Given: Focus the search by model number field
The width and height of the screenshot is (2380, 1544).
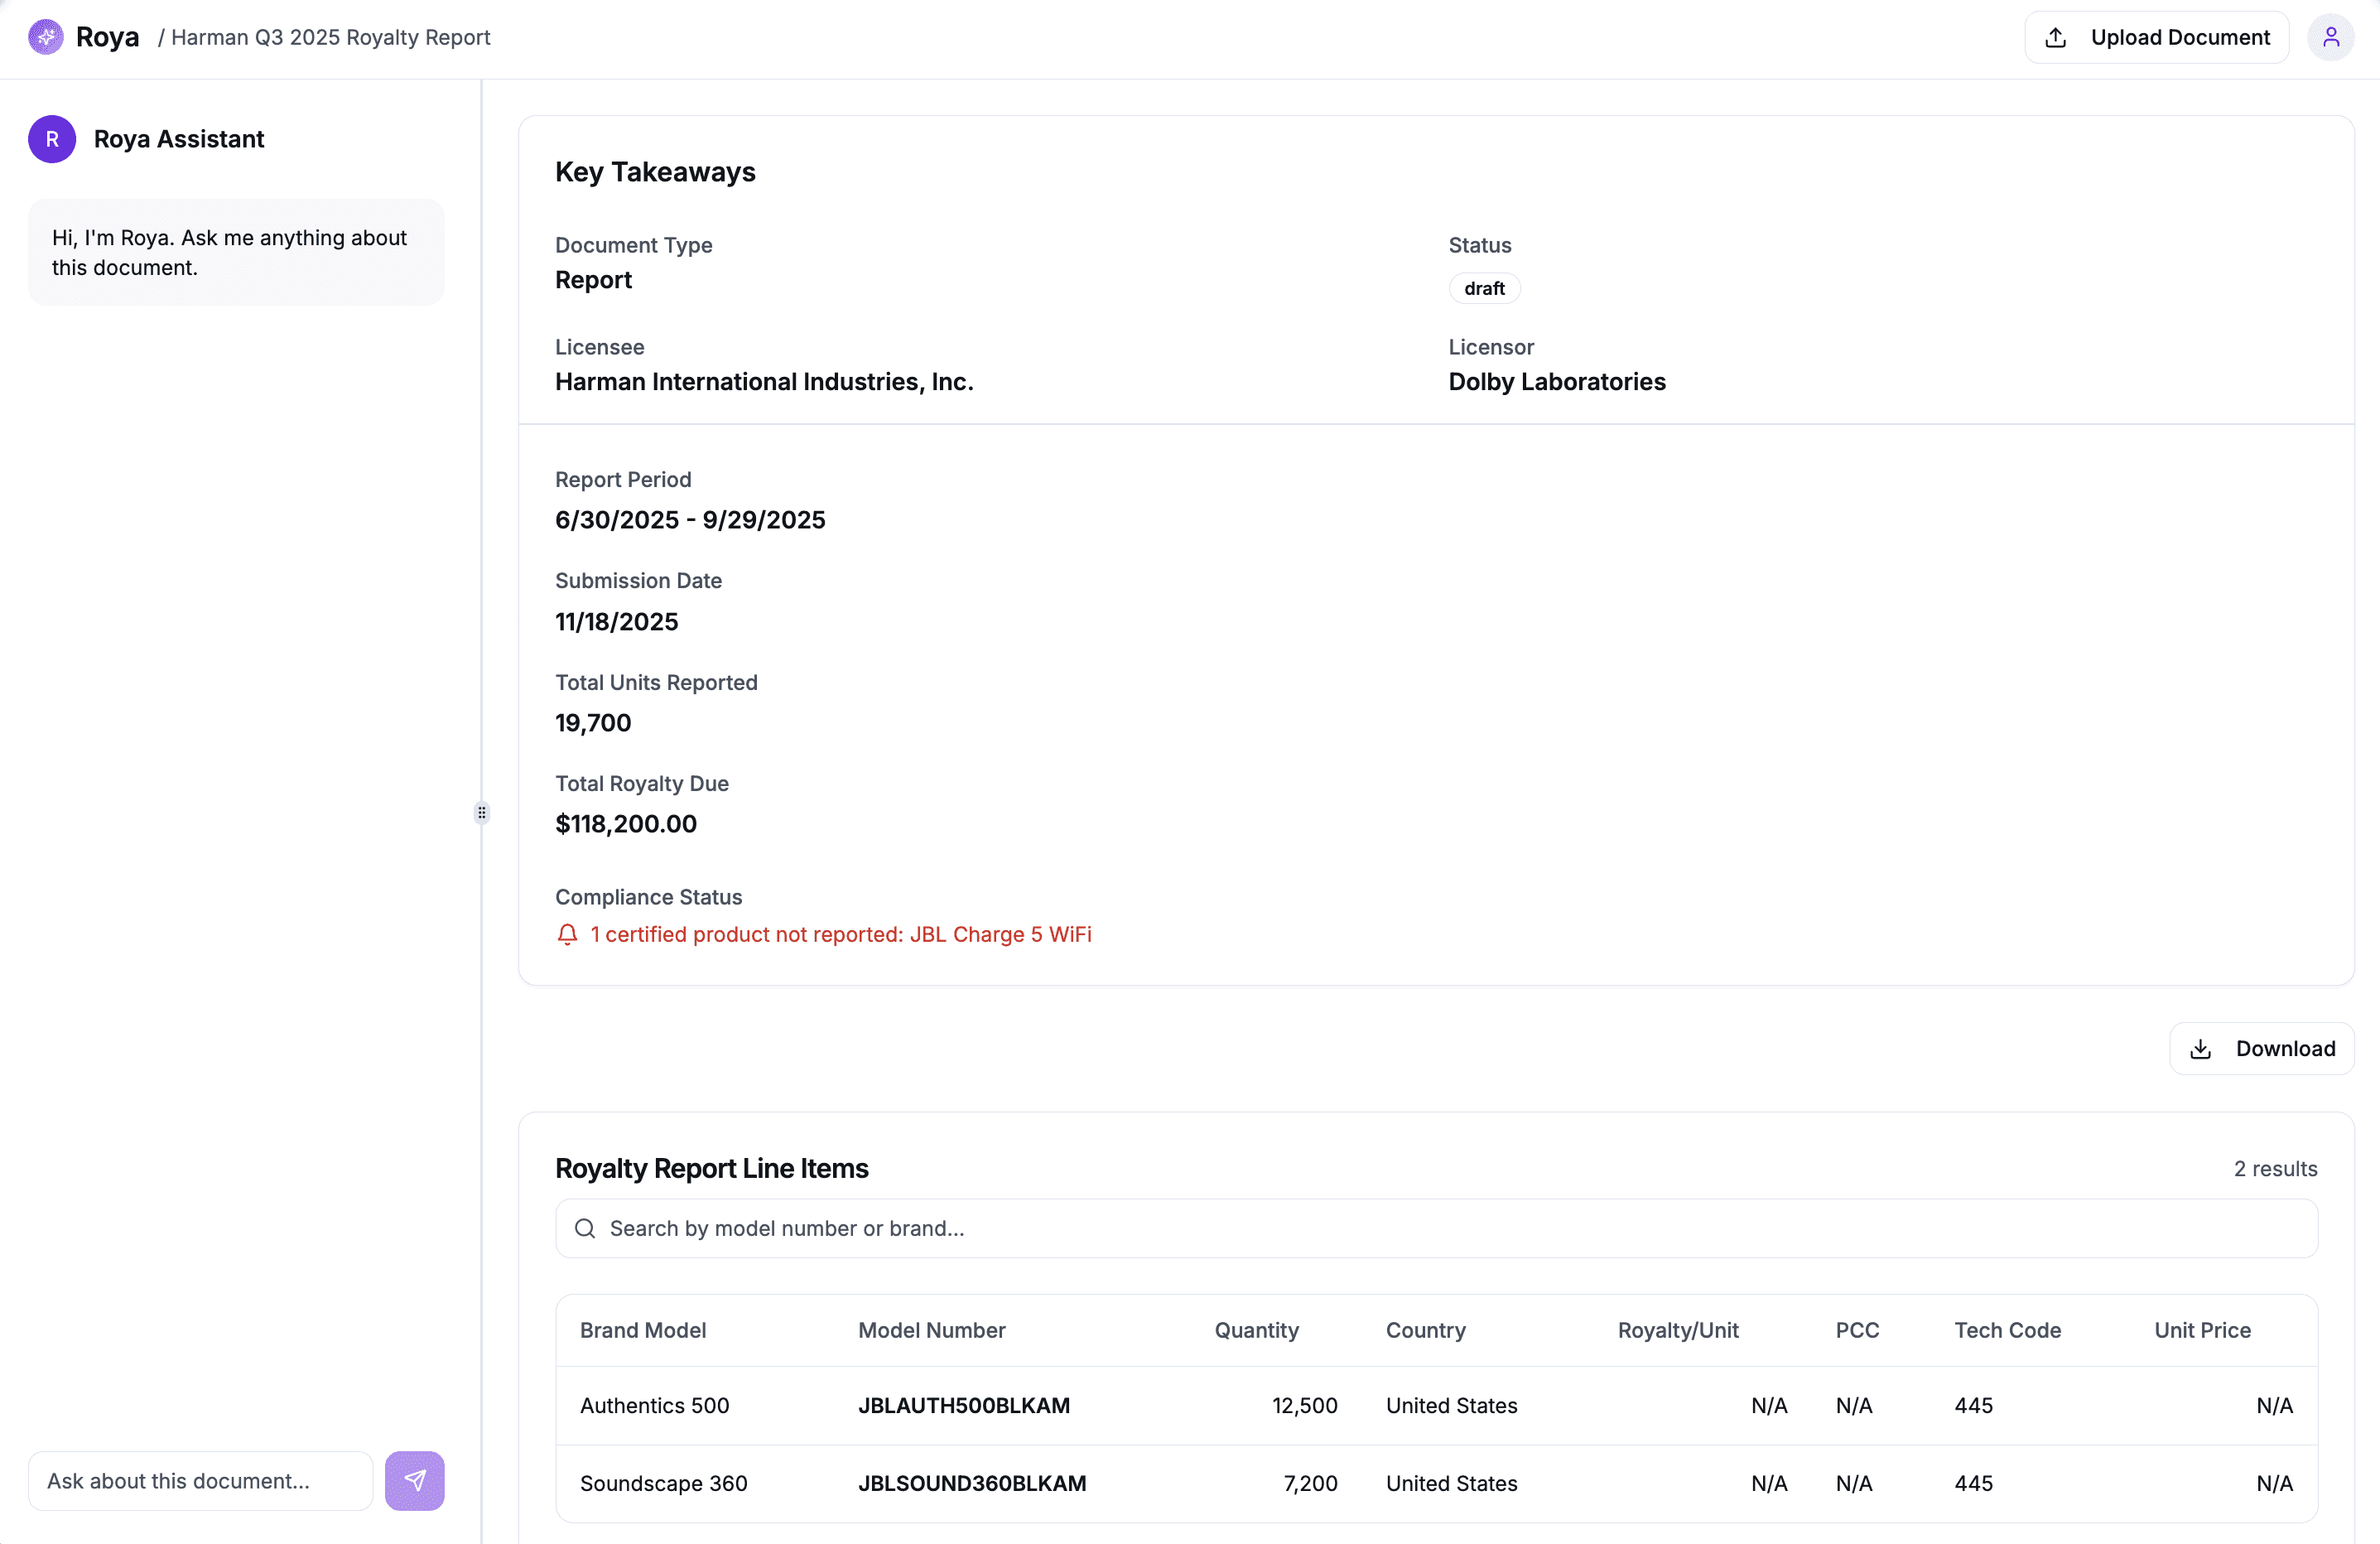Looking at the screenshot, I should [1436, 1228].
